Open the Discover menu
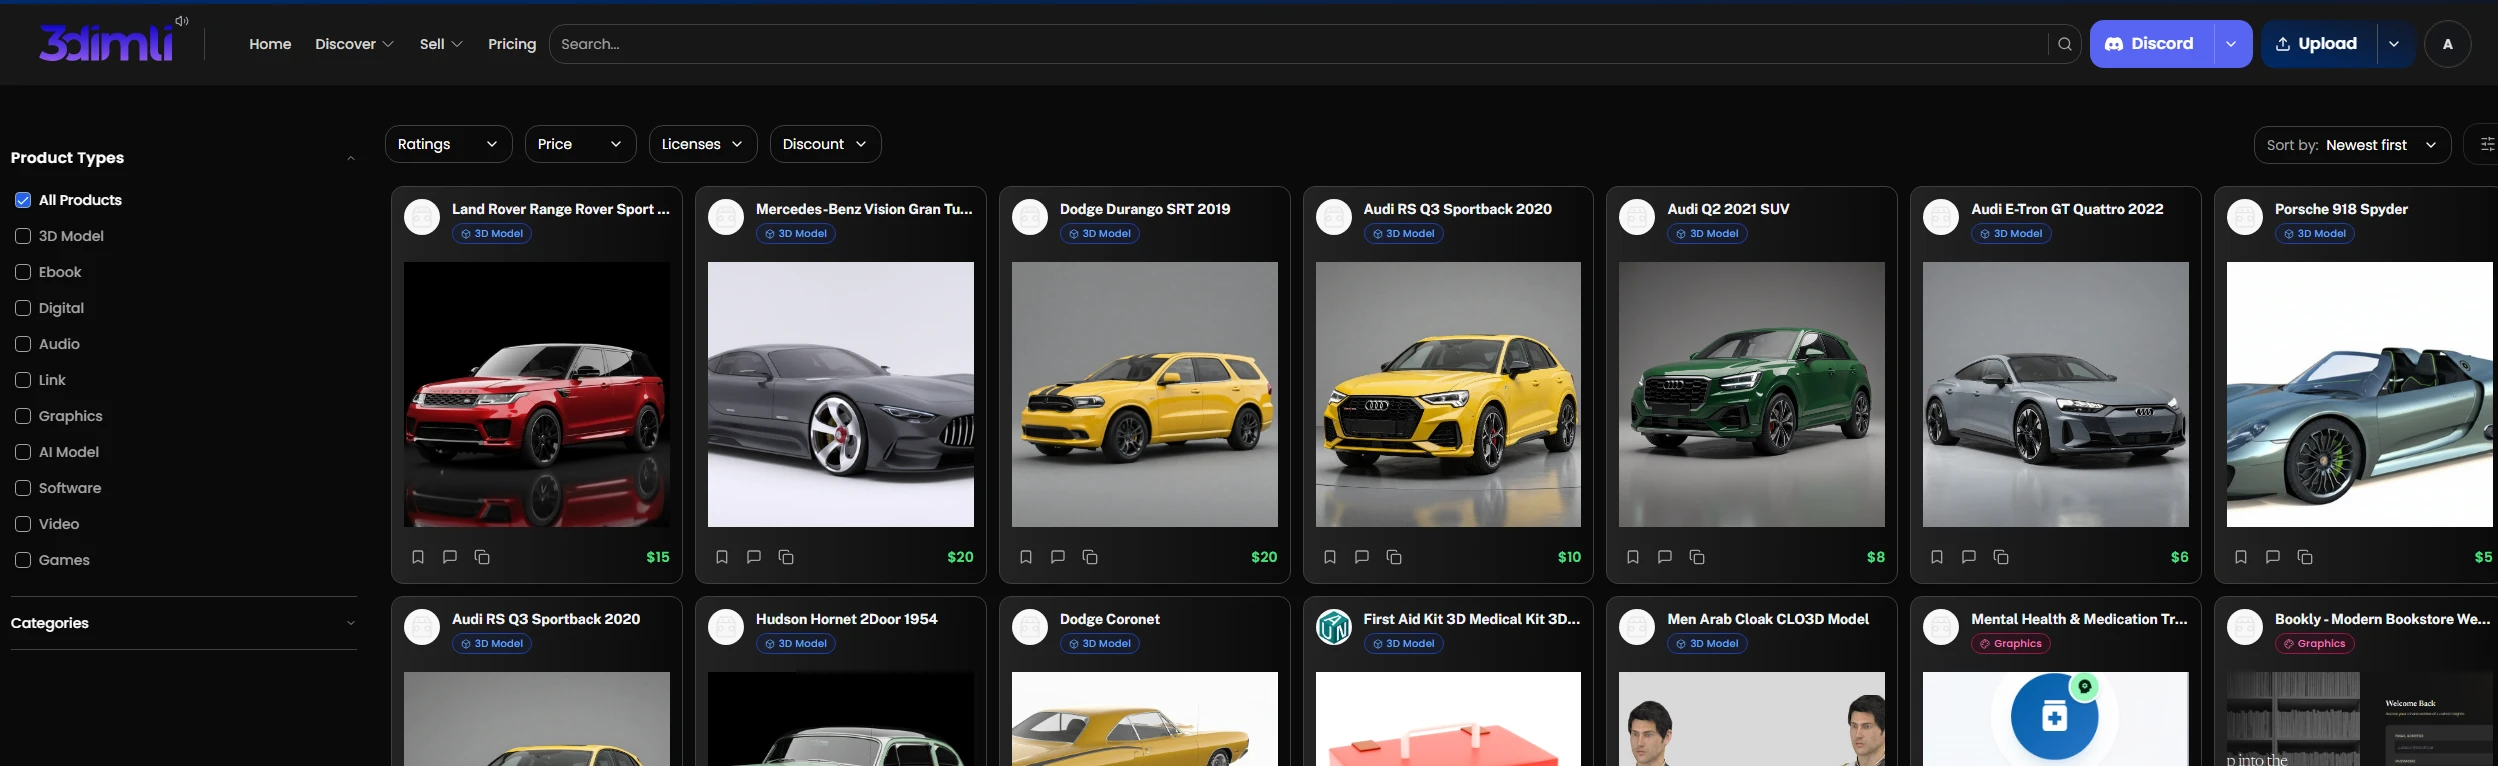This screenshot has width=2498, height=766. 354,44
